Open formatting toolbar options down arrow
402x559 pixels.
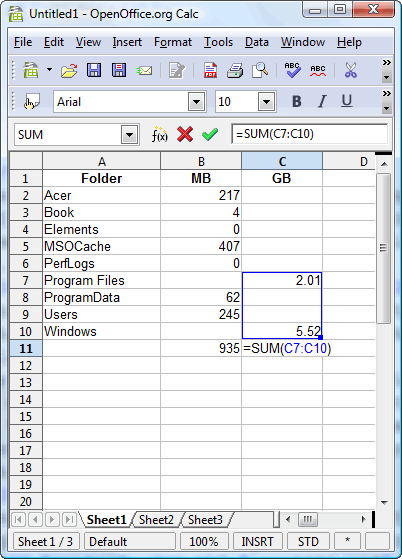387,108
